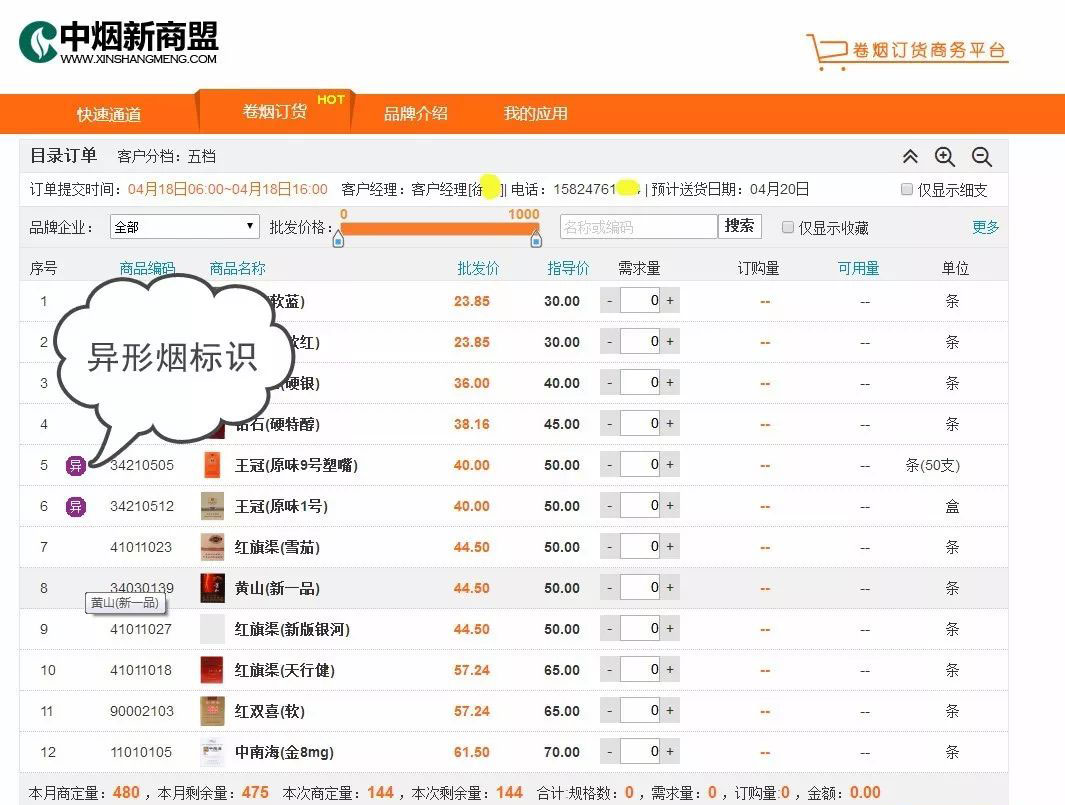Viewport: 1065px width, 805px height.
Task: Click product name 中南海(金8mg)
Action: click(x=284, y=752)
